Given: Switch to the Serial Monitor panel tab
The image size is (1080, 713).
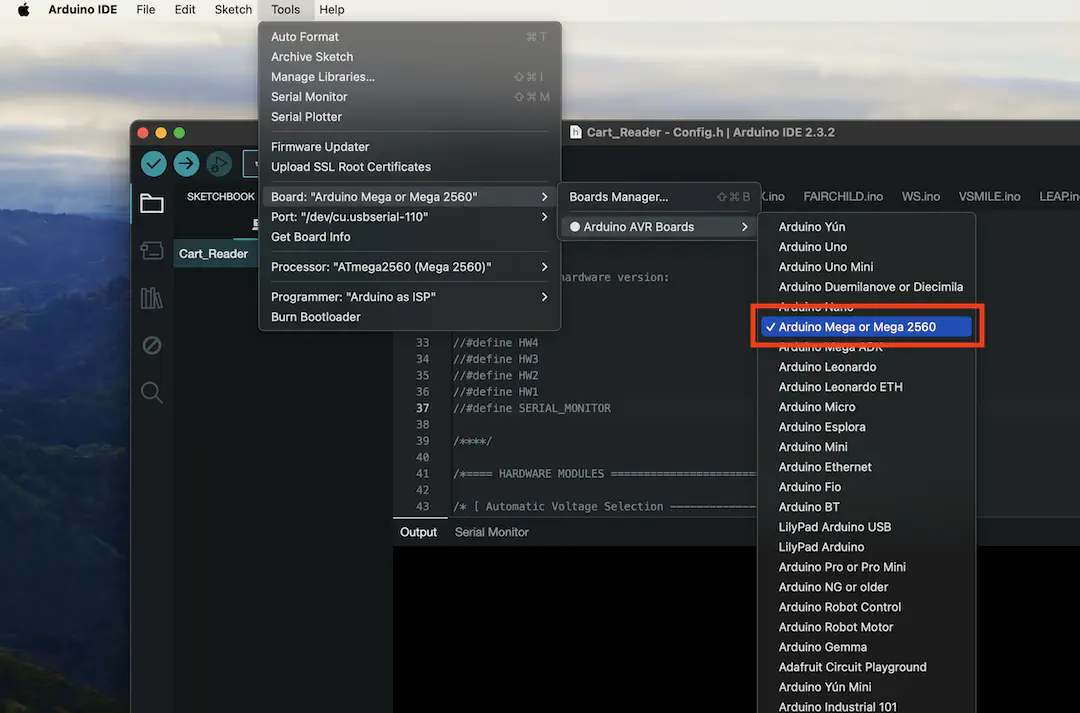Looking at the screenshot, I should pos(492,533).
